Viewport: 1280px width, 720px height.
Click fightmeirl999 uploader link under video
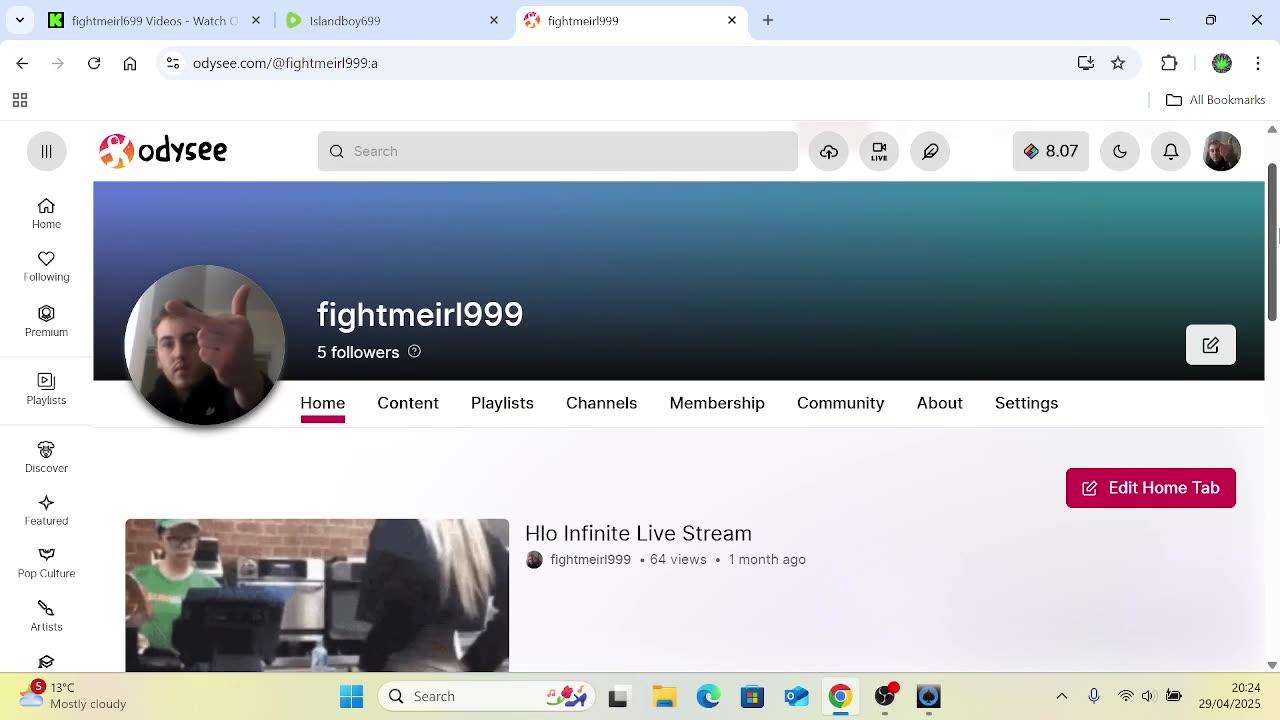(590, 560)
